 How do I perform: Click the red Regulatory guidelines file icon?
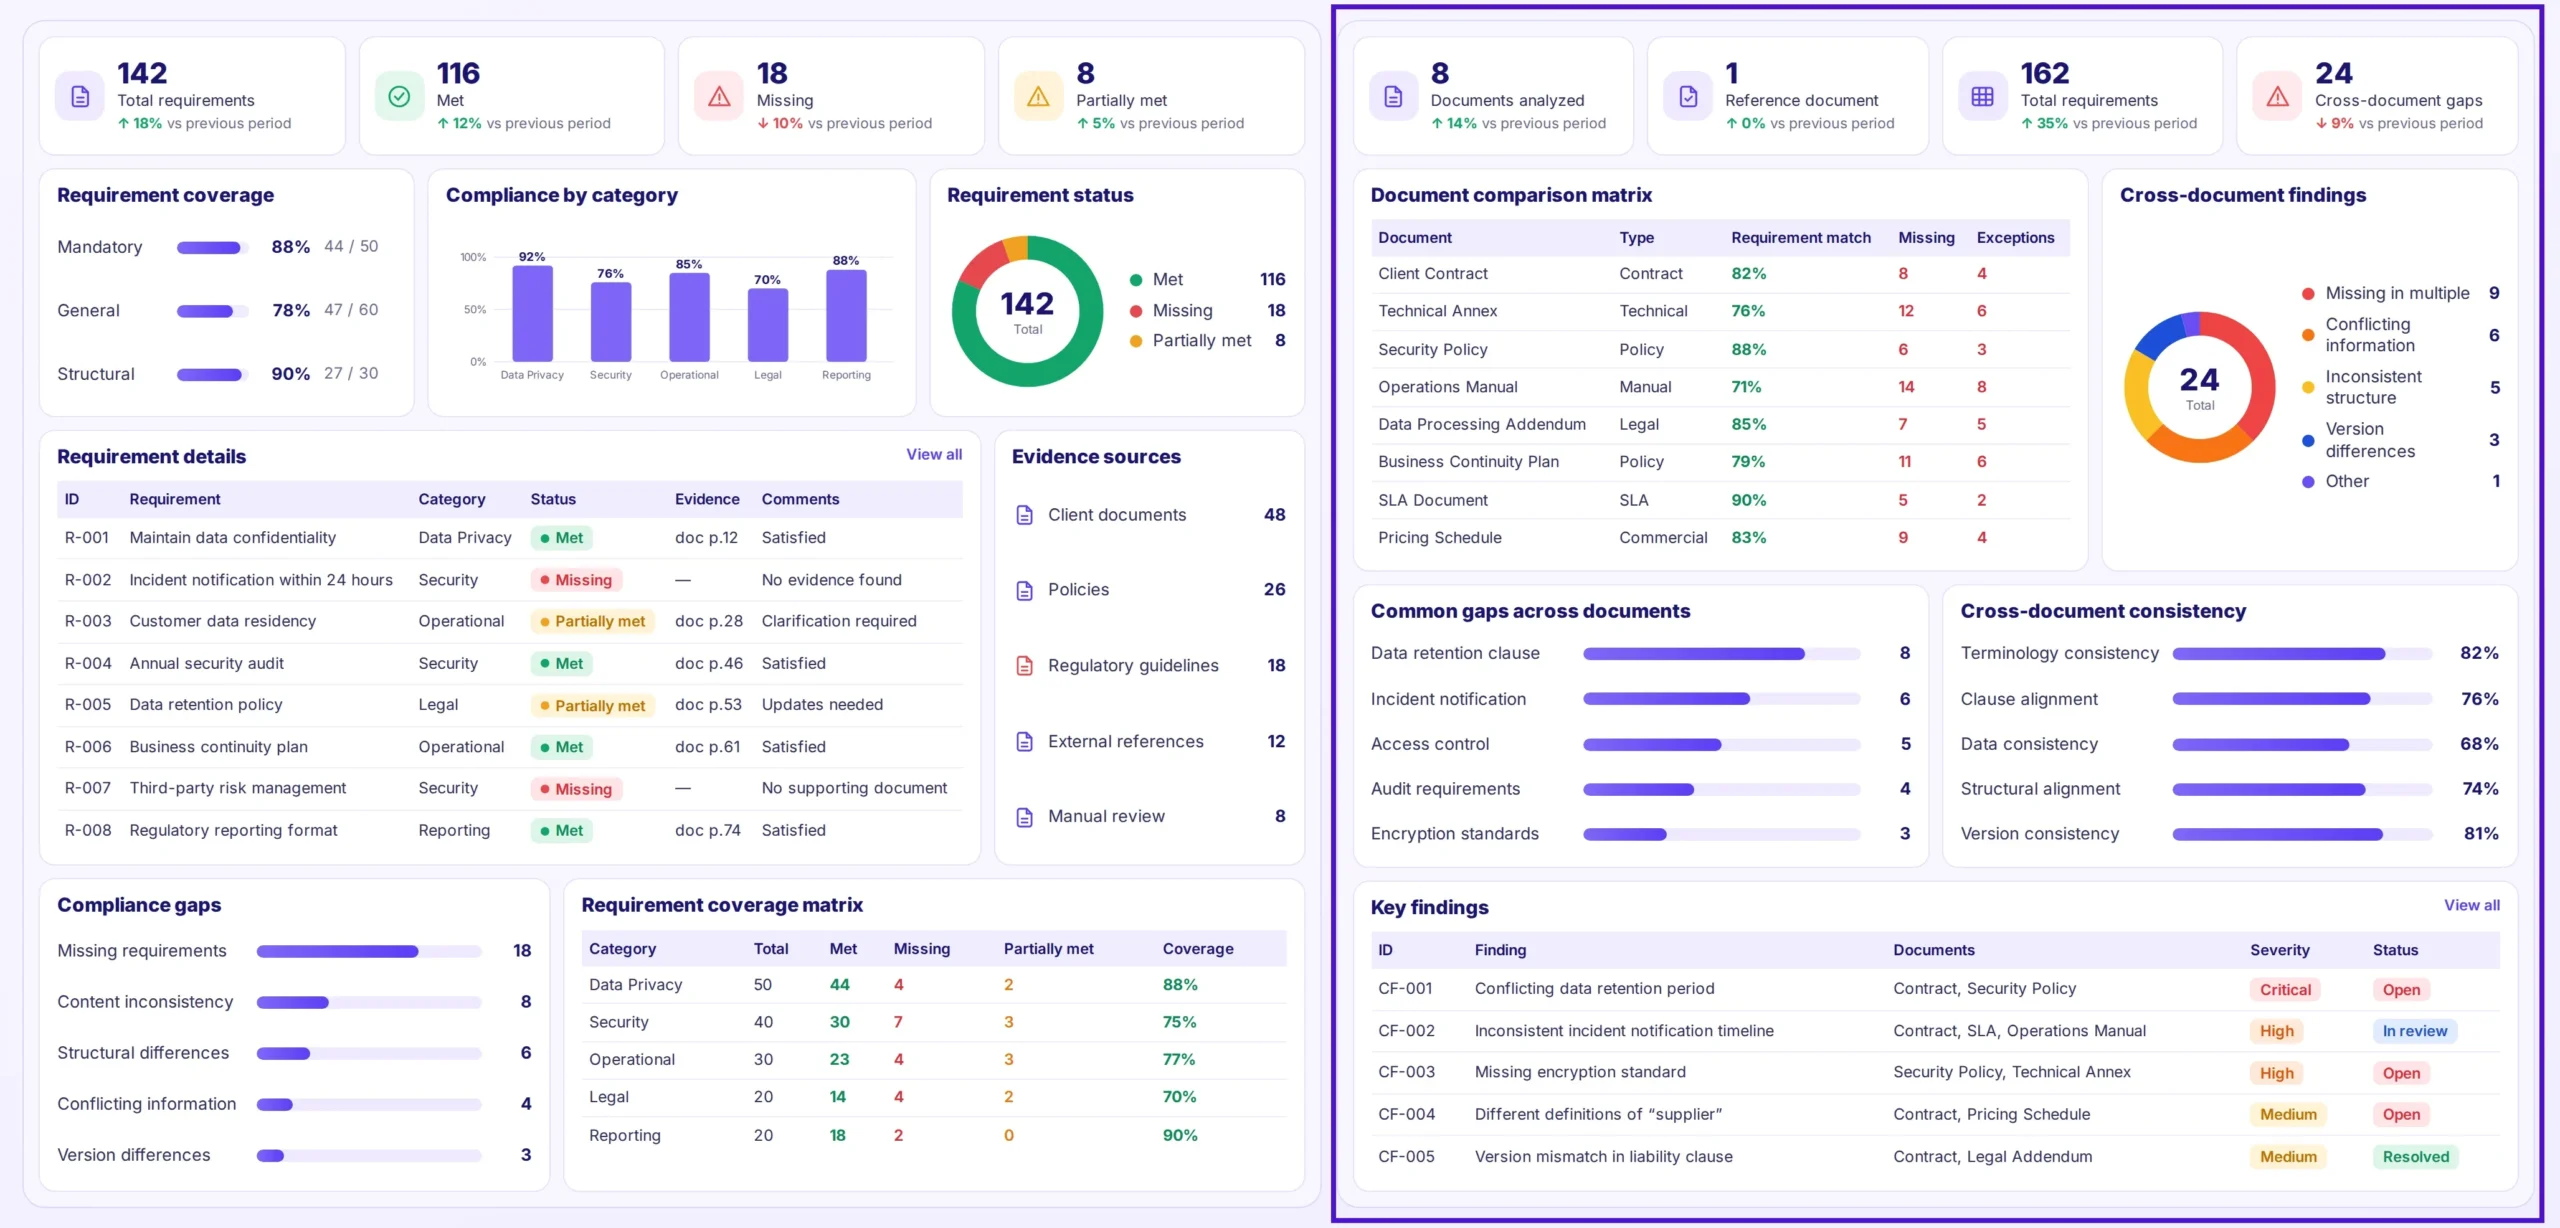[1024, 666]
